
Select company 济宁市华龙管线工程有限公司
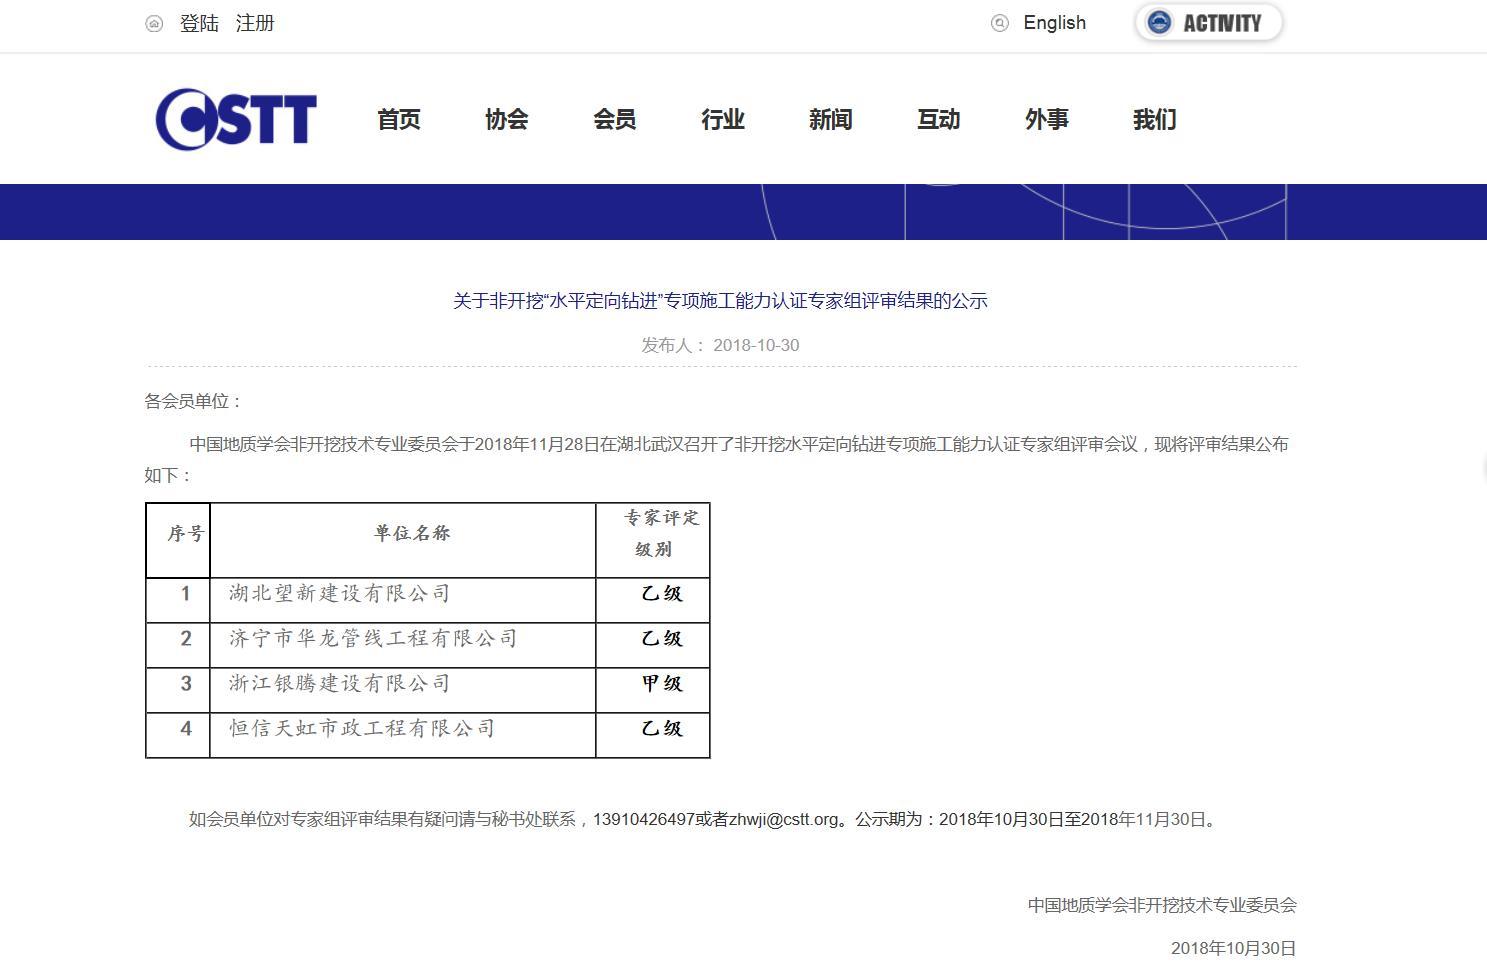(373, 638)
